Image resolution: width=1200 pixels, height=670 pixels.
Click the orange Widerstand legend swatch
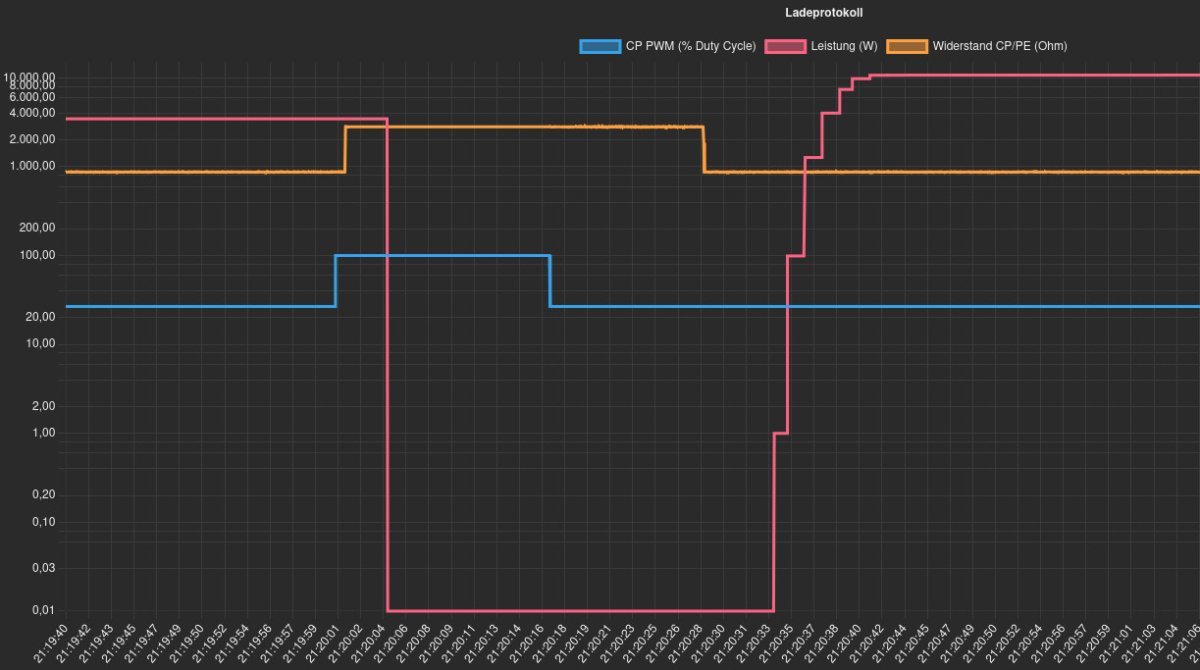coord(907,46)
